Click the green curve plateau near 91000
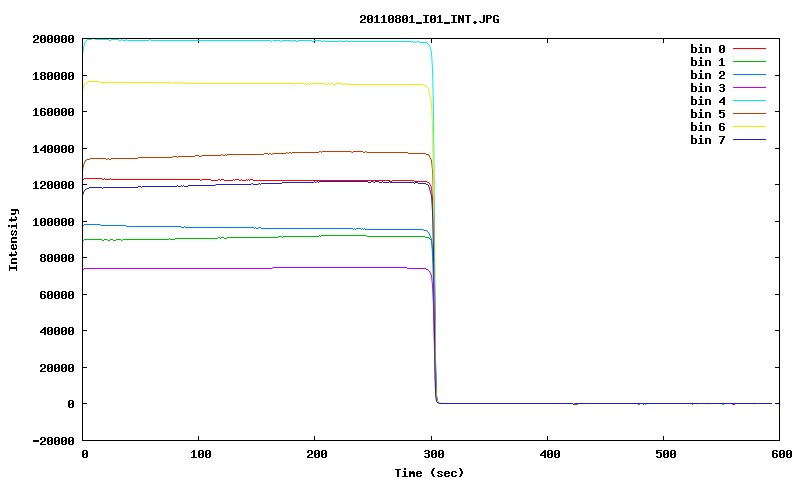The width and height of the screenshot is (800, 480). [x=255, y=237]
